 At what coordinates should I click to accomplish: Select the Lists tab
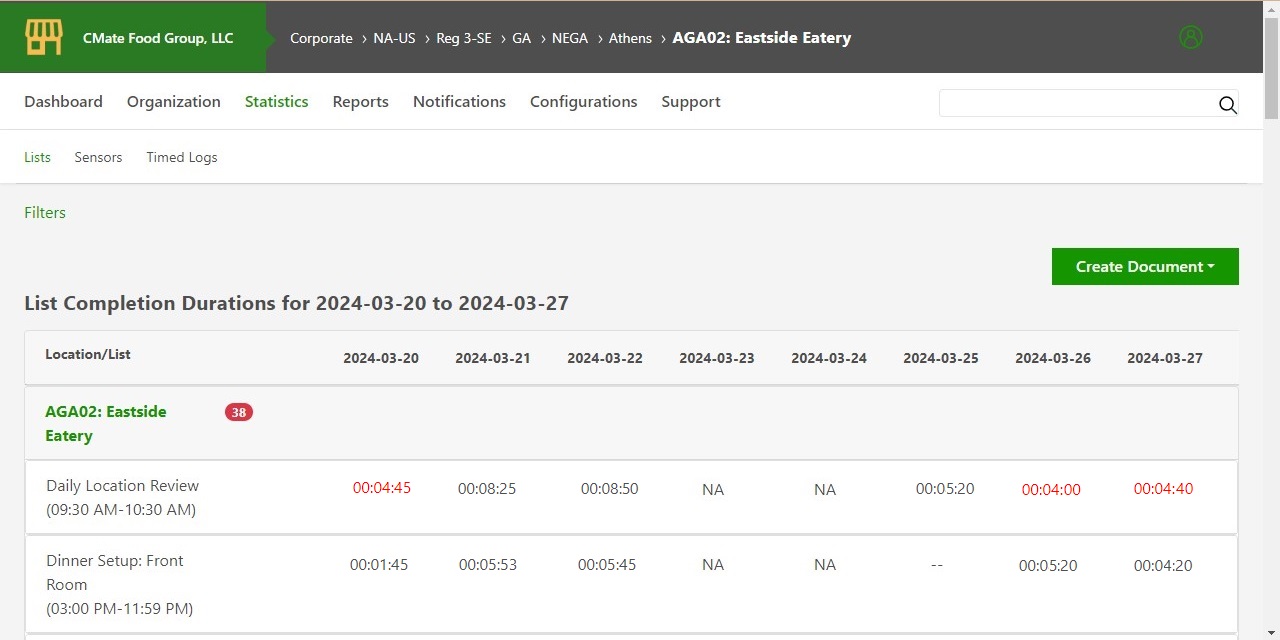(37, 157)
